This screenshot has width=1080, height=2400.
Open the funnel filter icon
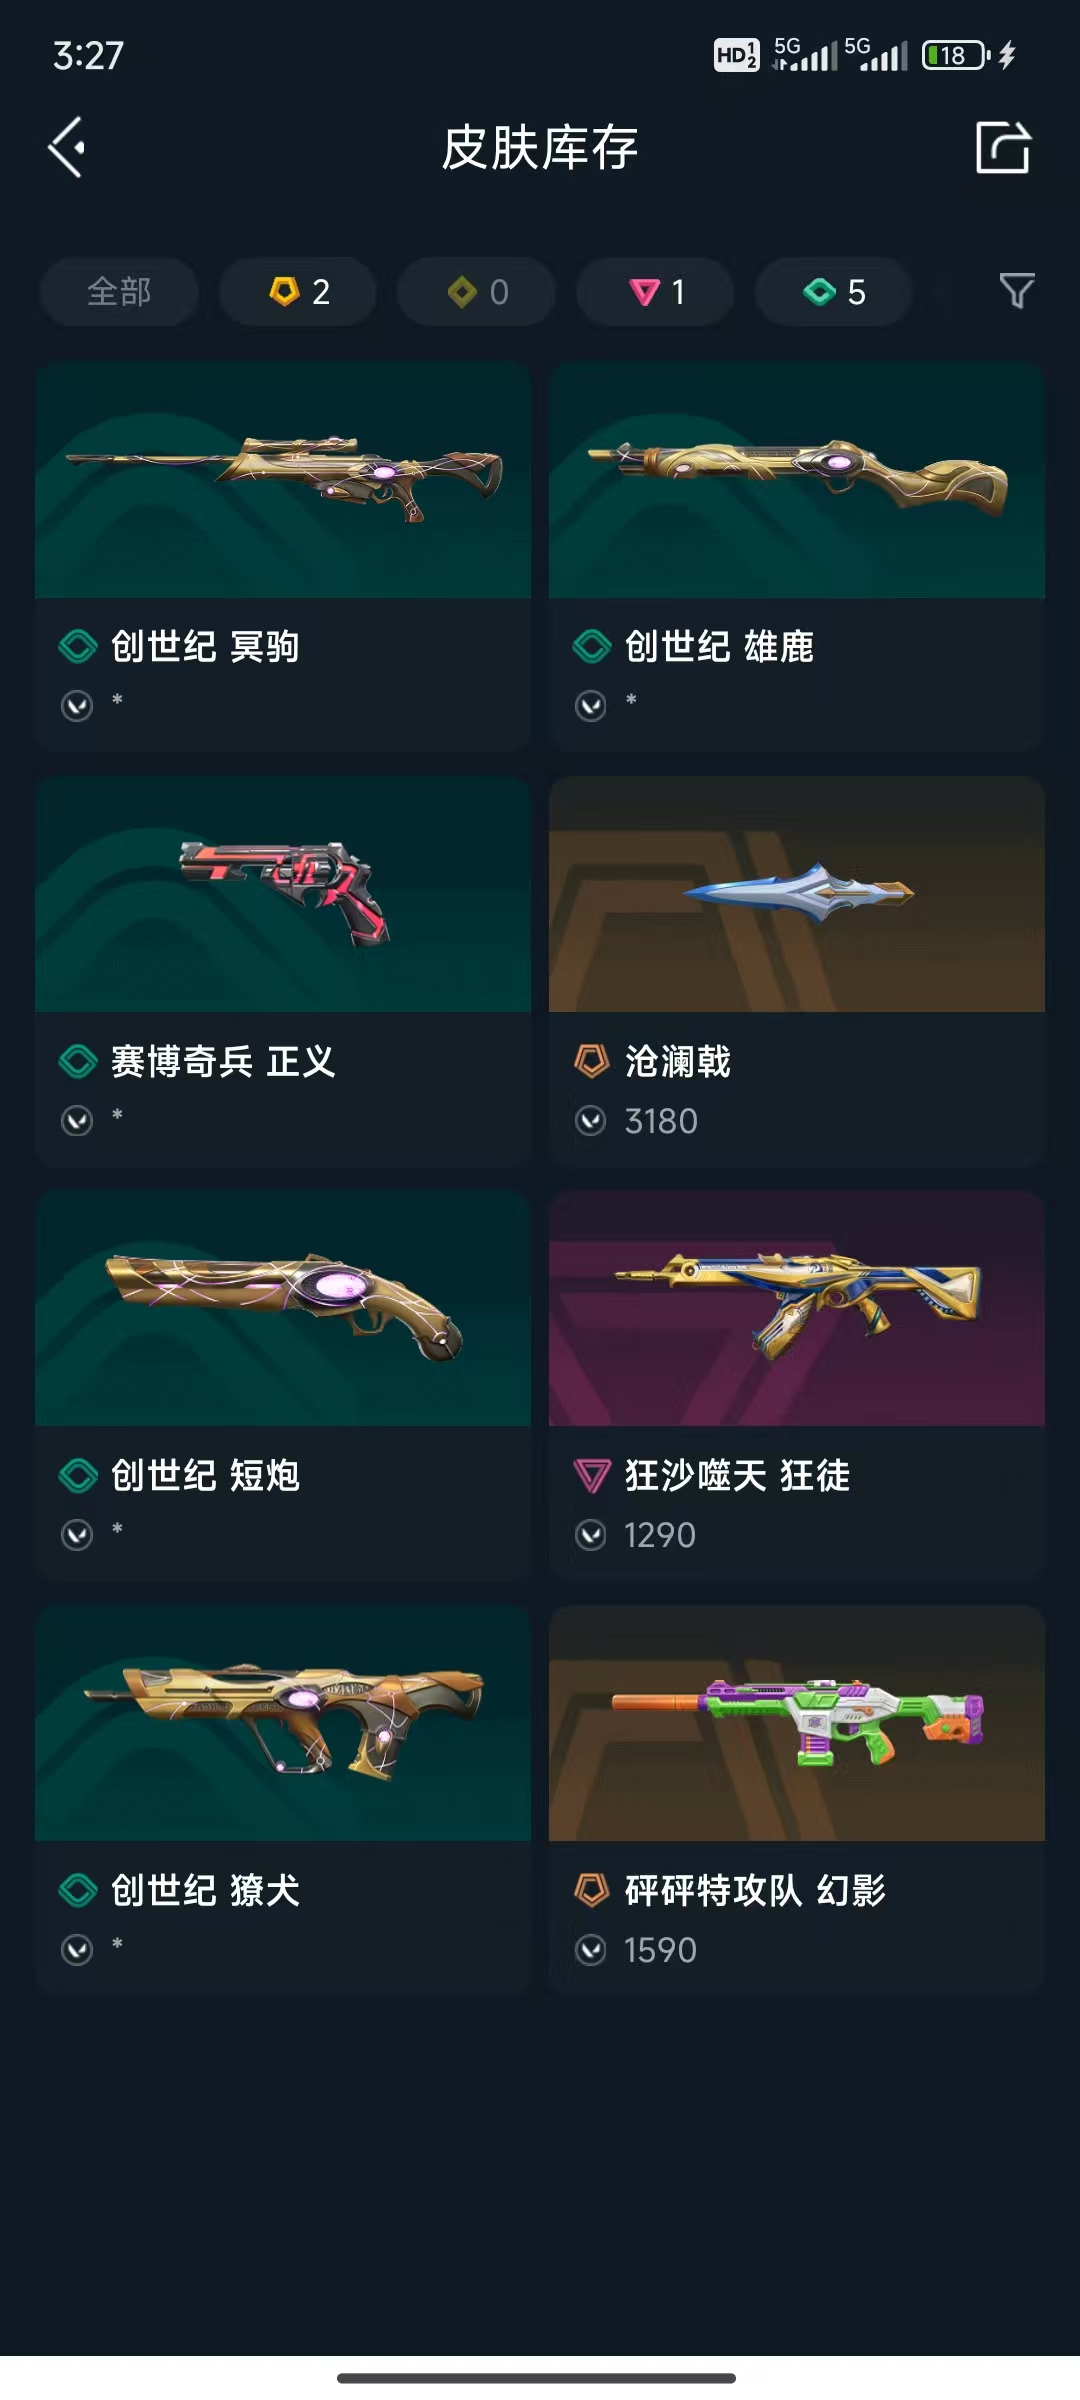tap(1017, 291)
